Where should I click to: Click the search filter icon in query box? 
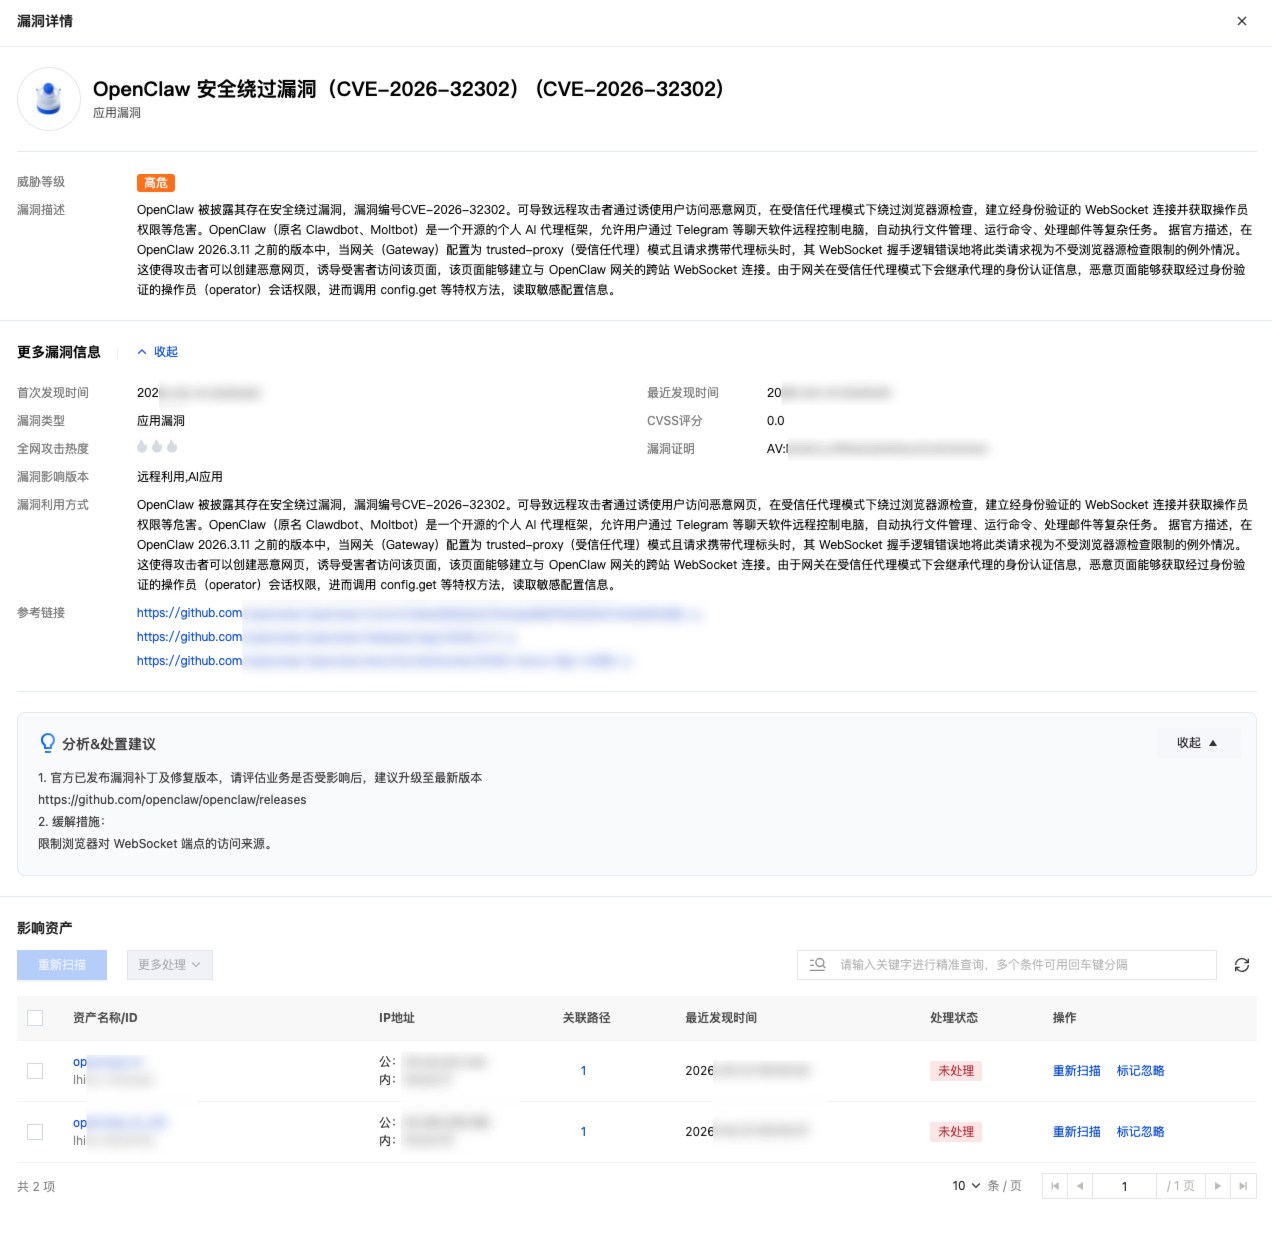(817, 965)
